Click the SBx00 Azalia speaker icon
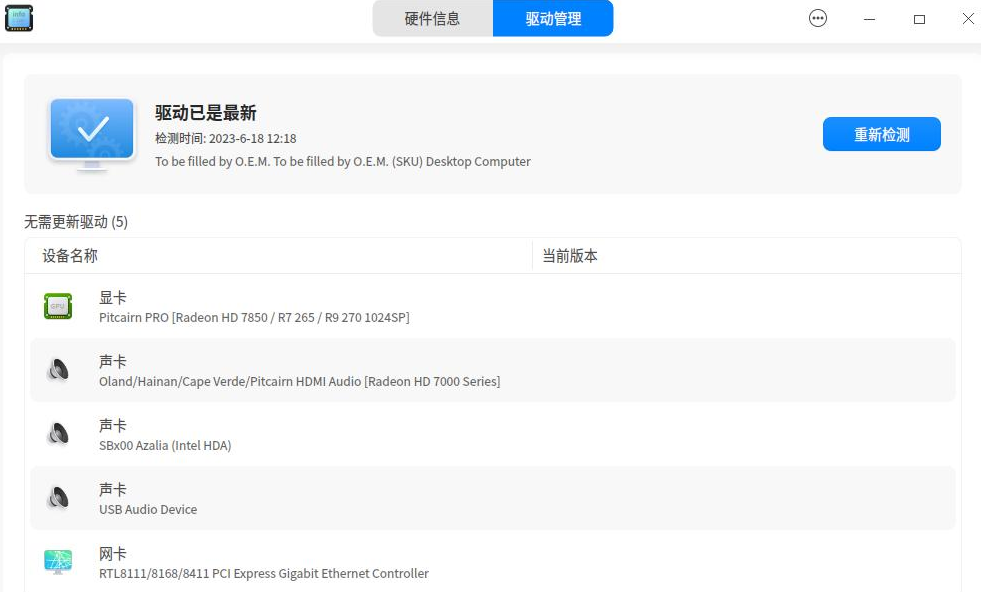Screen dimensions: 981x592 pyautogui.click(x=57, y=434)
